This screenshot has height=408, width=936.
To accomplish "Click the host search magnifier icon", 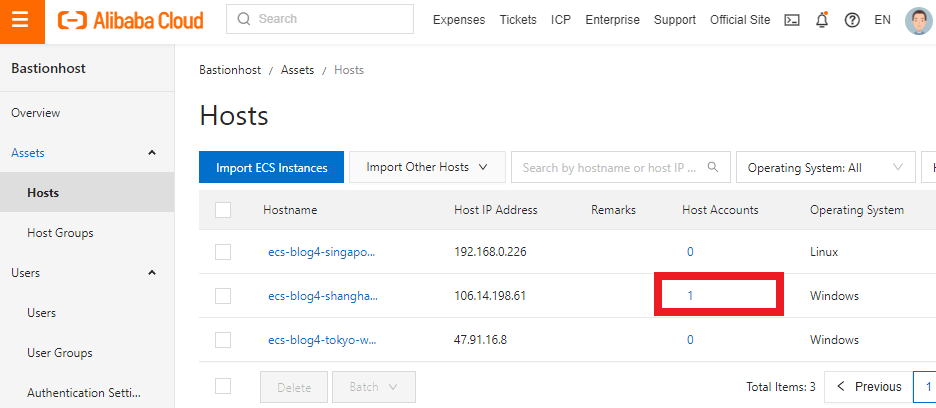I will pos(712,167).
